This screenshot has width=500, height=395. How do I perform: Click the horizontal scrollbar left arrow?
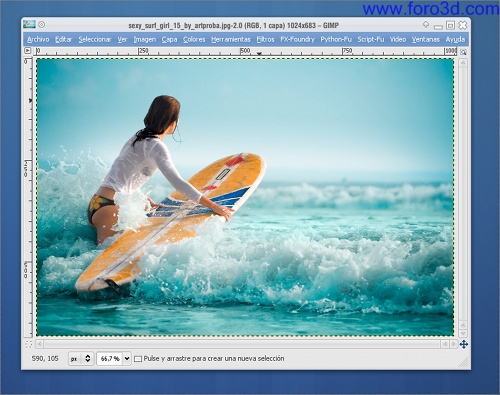40,344
